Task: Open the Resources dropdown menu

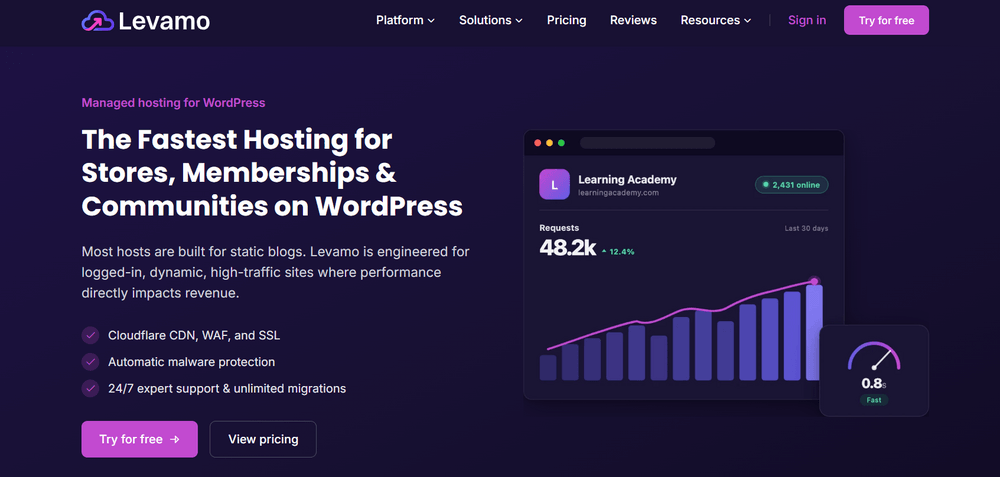Action: (716, 20)
